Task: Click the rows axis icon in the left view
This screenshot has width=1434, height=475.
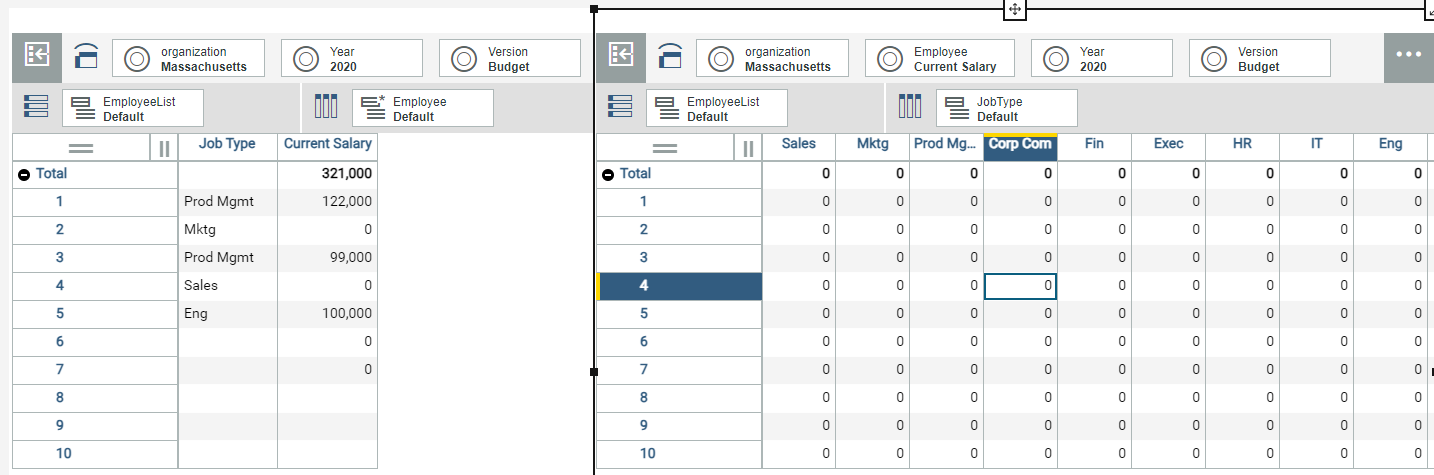Action: [x=33, y=107]
